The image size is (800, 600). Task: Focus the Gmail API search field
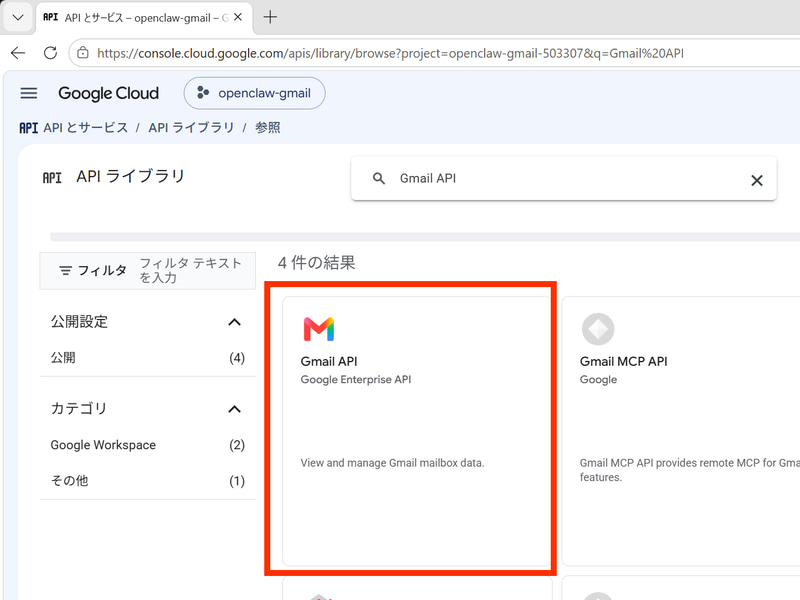(564, 178)
